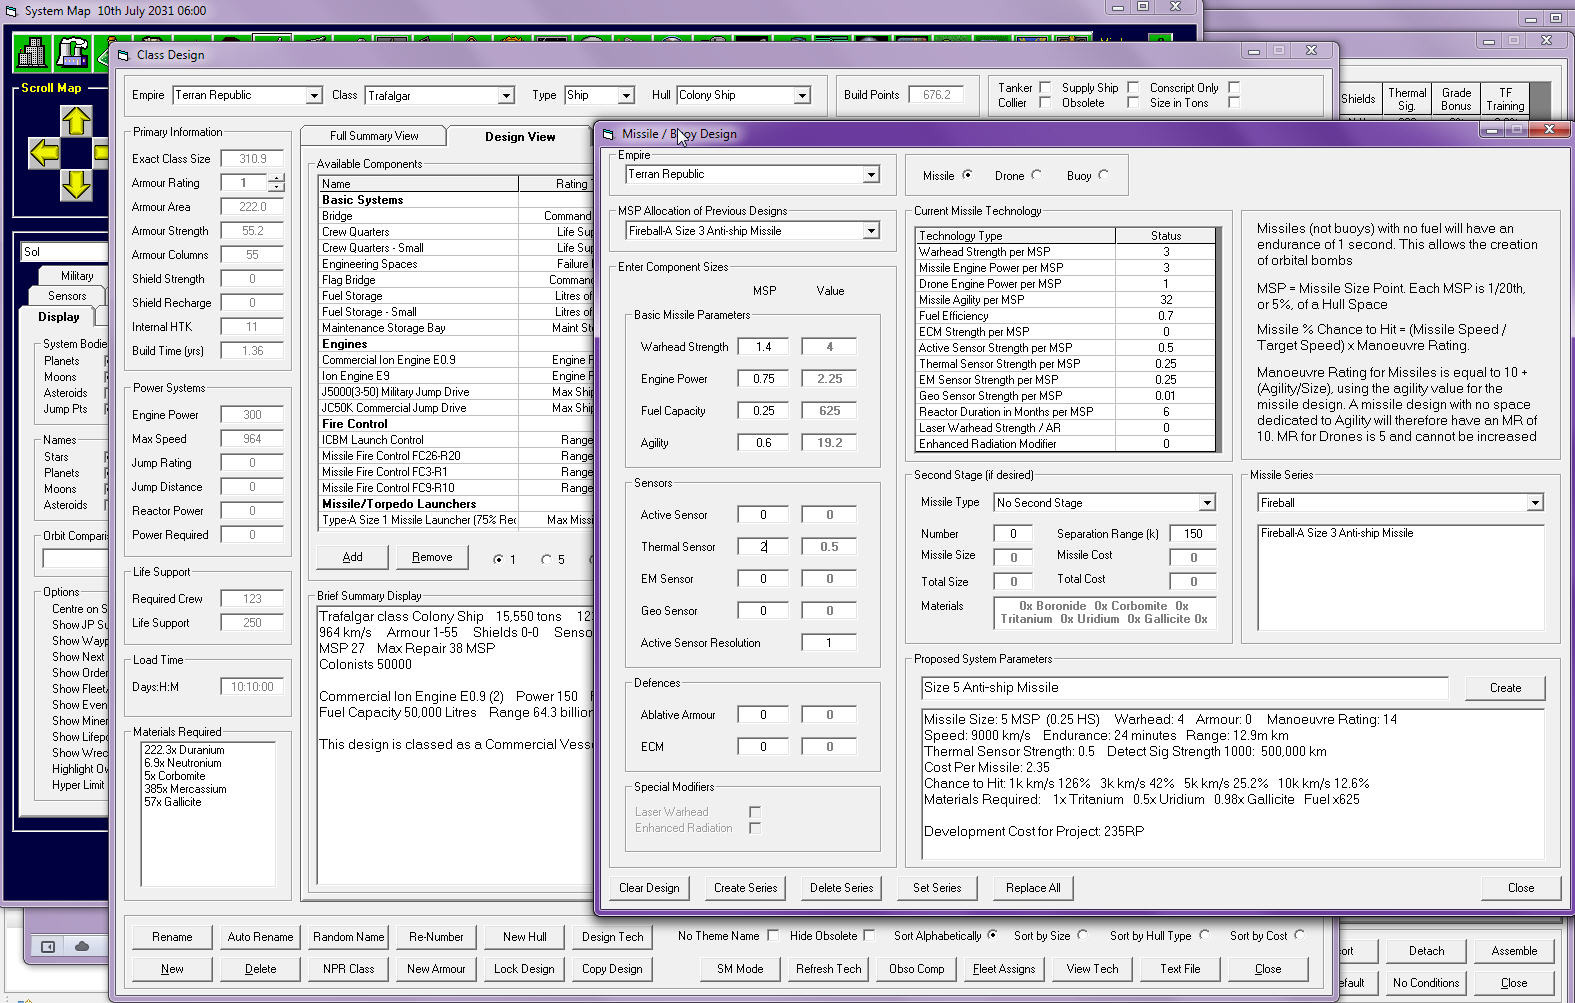The width and height of the screenshot is (1575, 1003).
Task: Click the Warhead Strength MSP field
Action: 763,347
